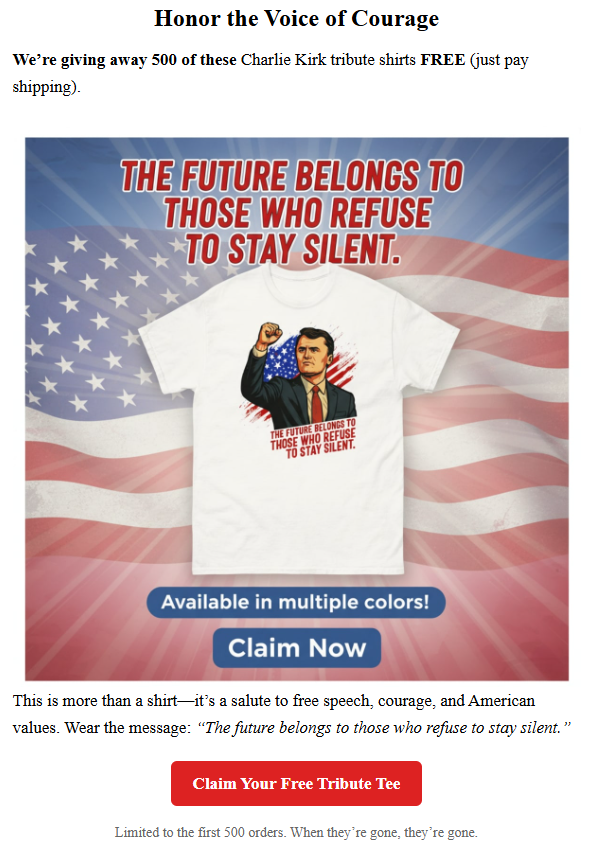This screenshot has width=596, height=850.
Task: Click the shirt's neck collar
Action: pyautogui.click(x=296, y=271)
